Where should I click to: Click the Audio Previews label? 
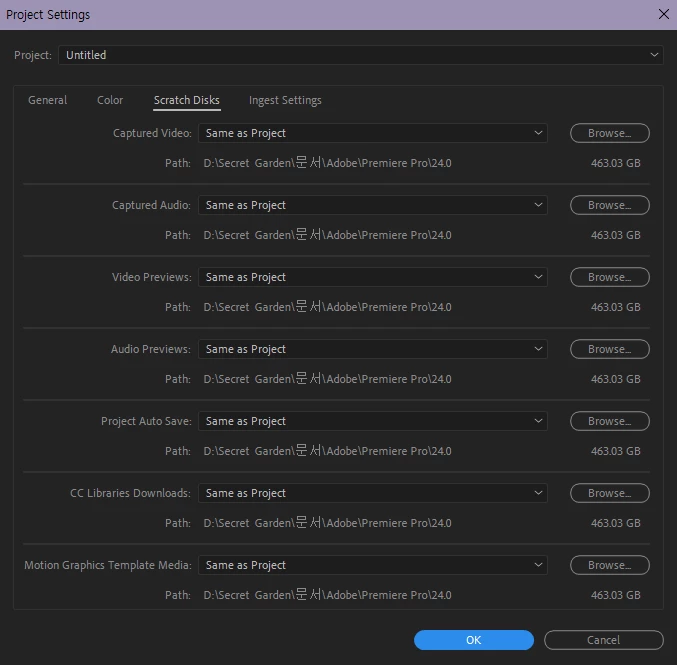click(151, 349)
